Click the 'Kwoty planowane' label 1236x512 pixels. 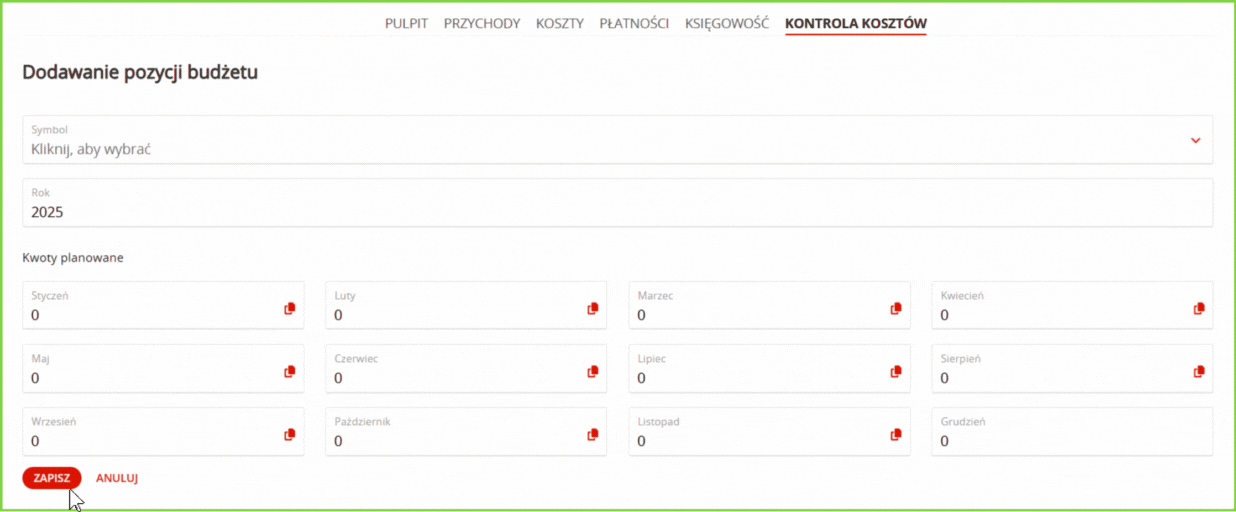tap(73, 258)
